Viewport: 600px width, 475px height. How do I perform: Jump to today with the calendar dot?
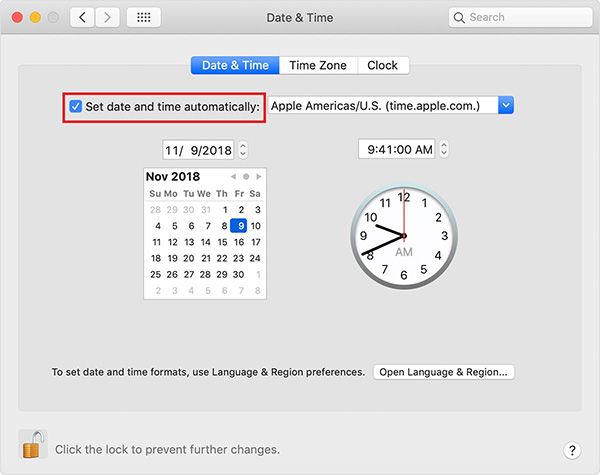[x=246, y=176]
